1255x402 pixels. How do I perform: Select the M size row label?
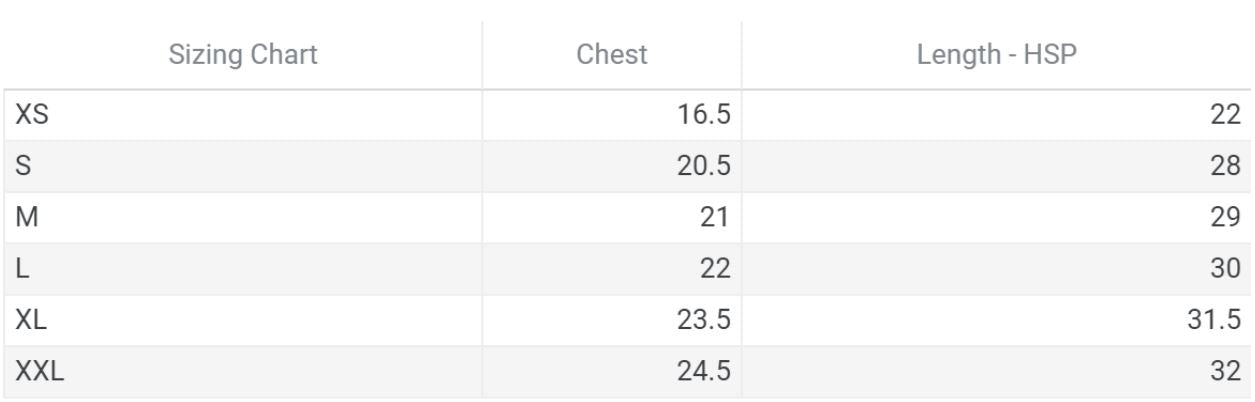26,218
